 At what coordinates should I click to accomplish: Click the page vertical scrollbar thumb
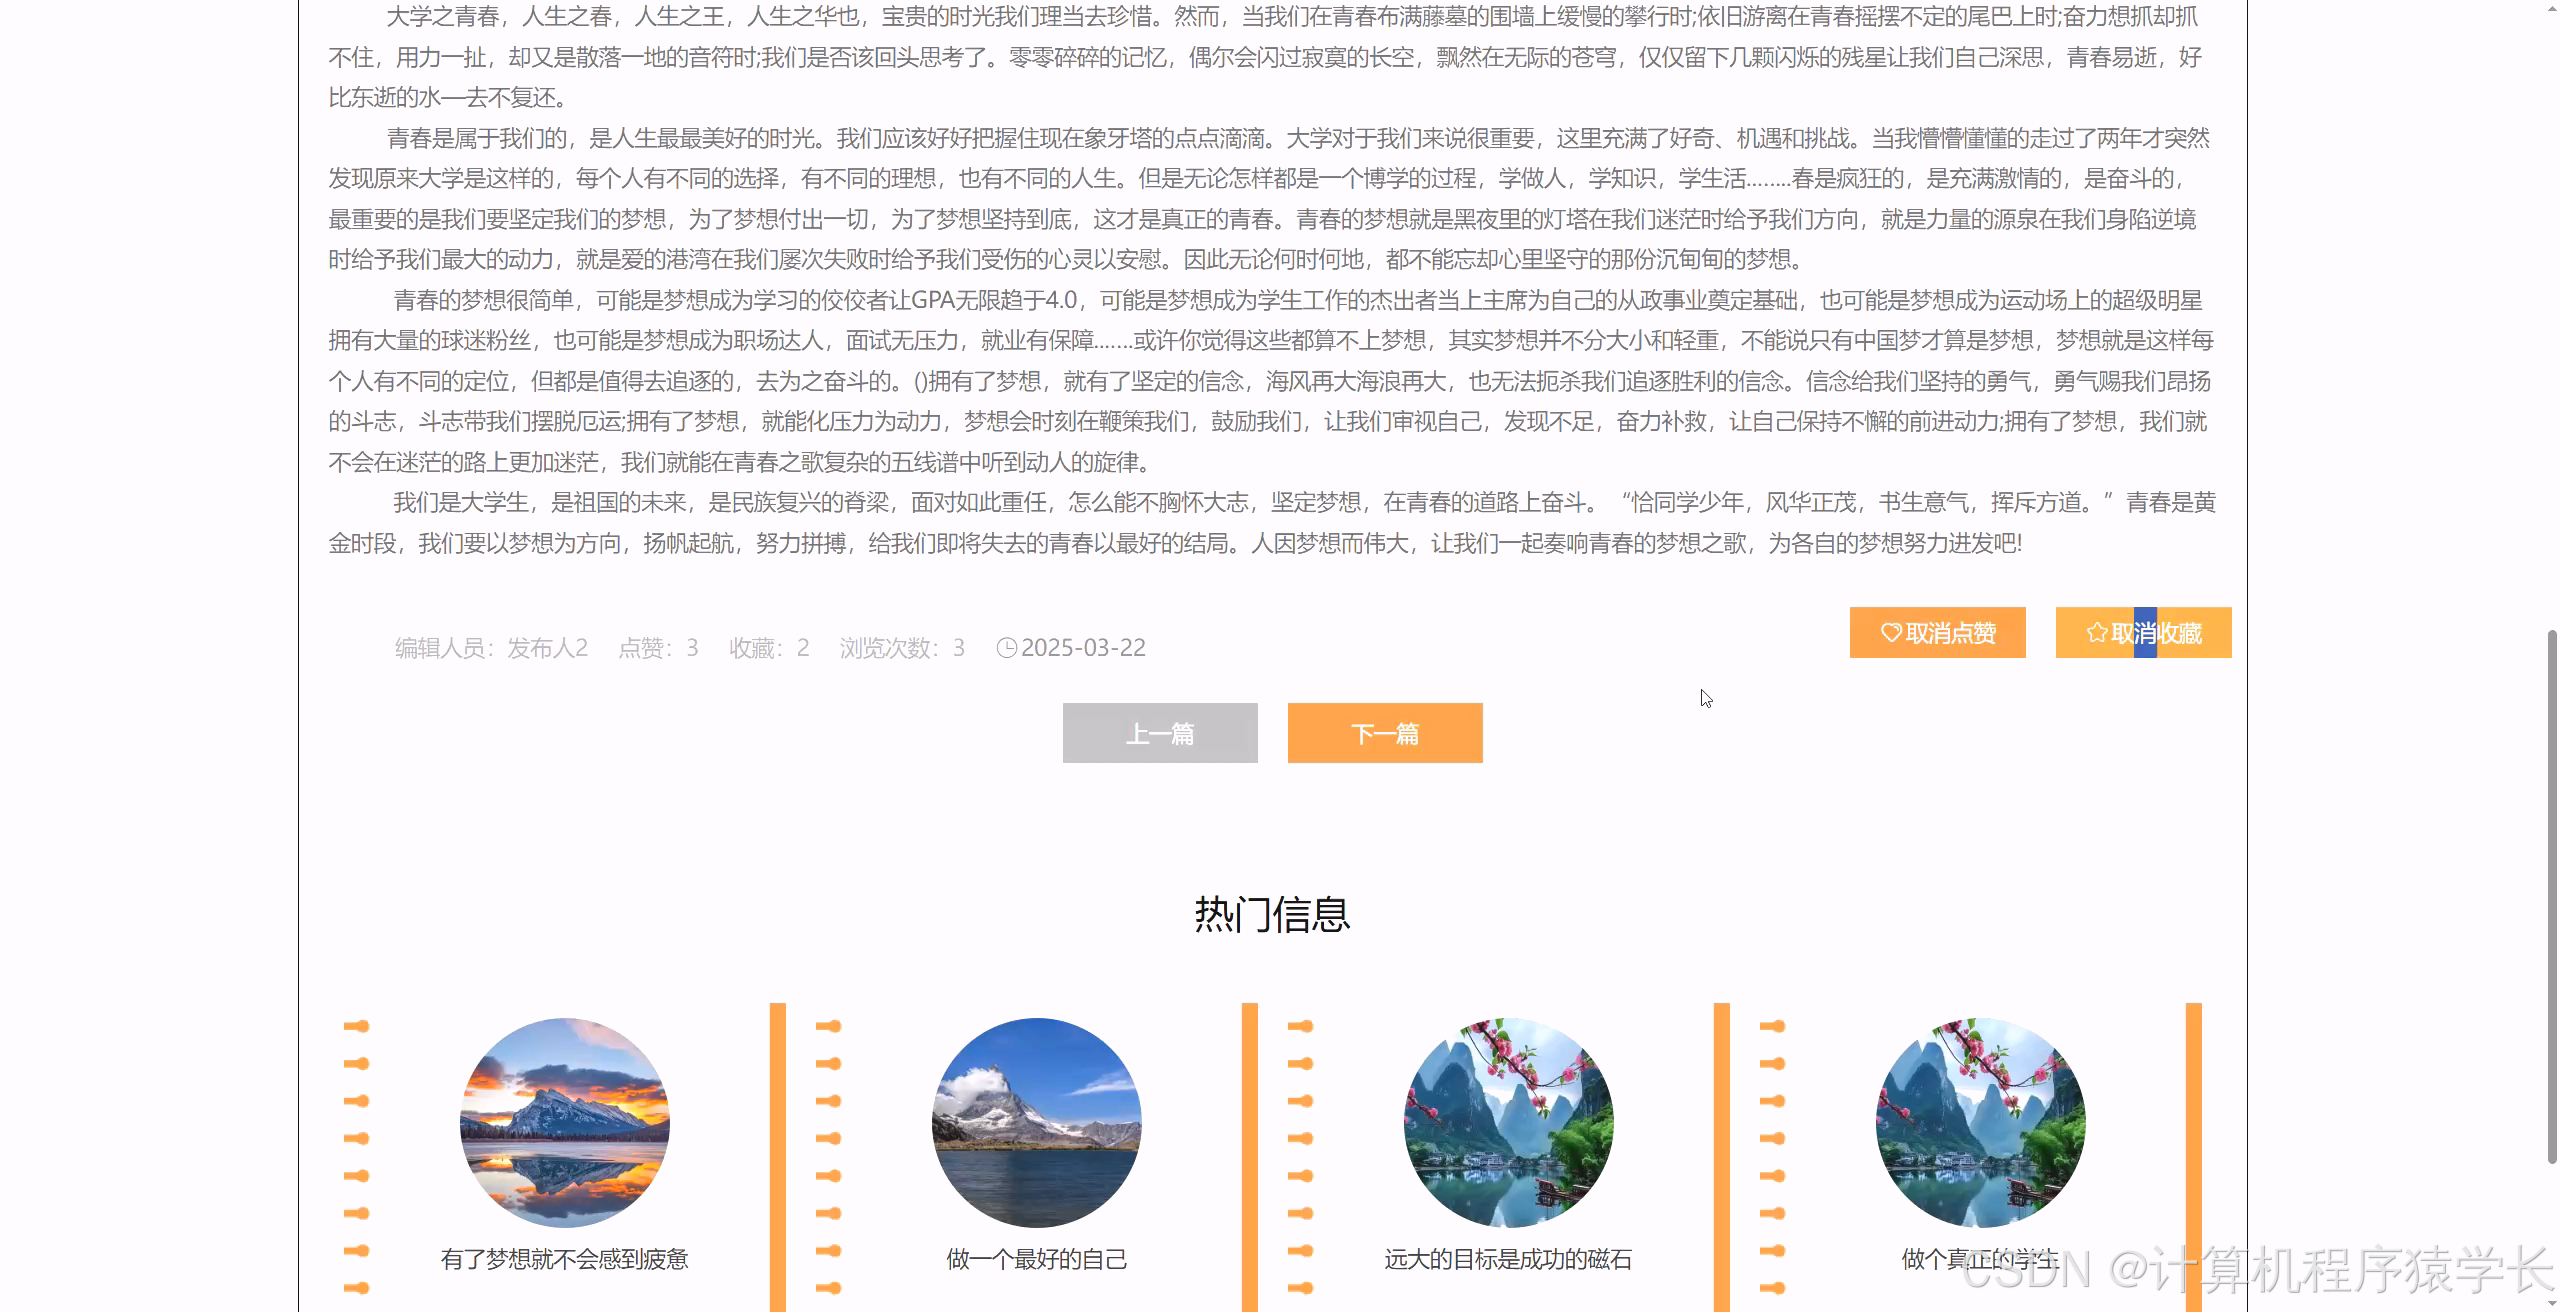click(x=2552, y=896)
